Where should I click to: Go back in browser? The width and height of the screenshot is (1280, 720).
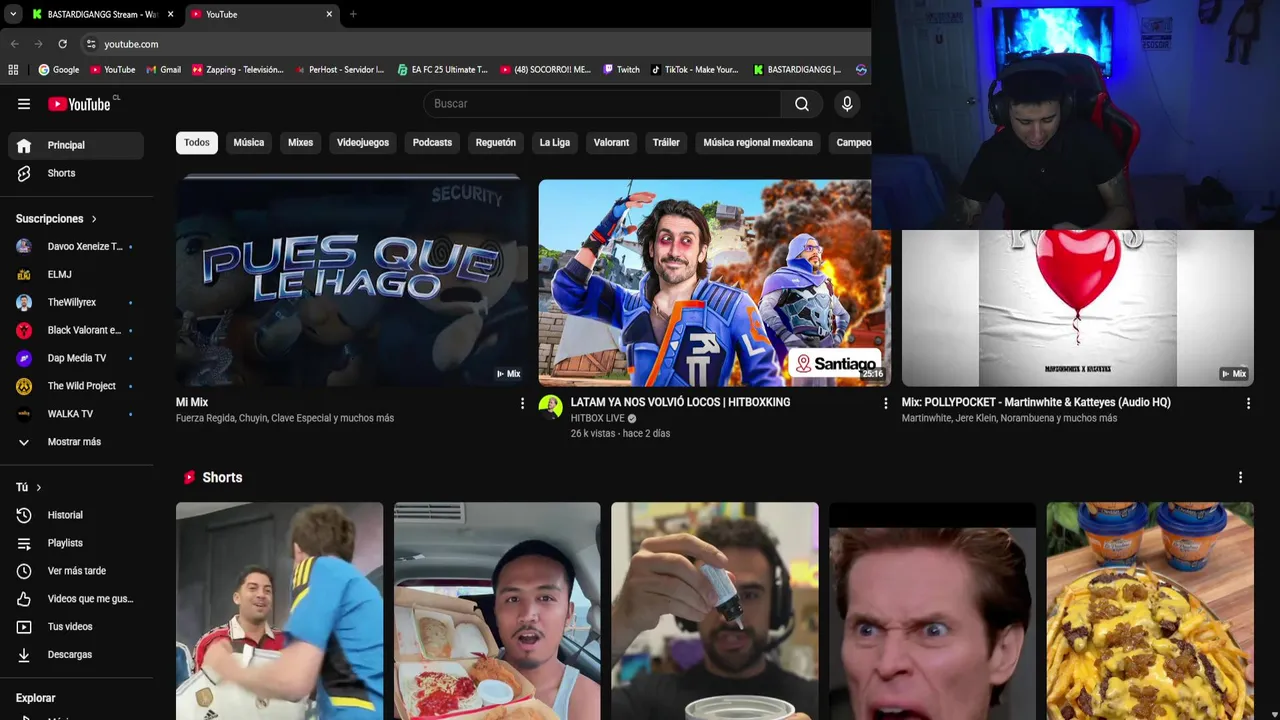14,44
